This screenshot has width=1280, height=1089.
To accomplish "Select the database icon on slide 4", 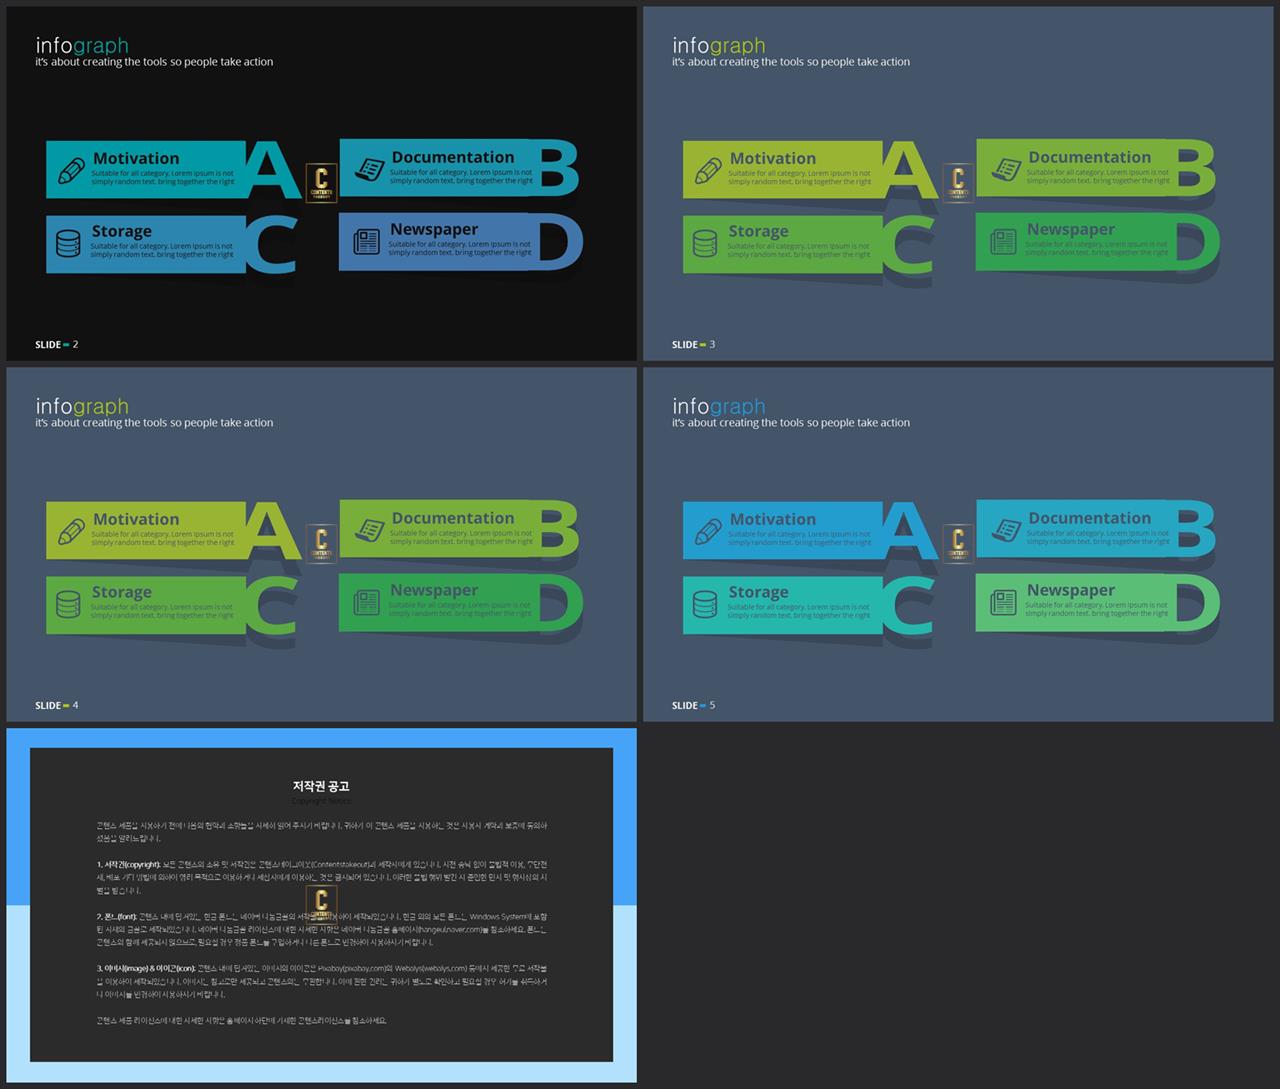I will (x=68, y=604).
